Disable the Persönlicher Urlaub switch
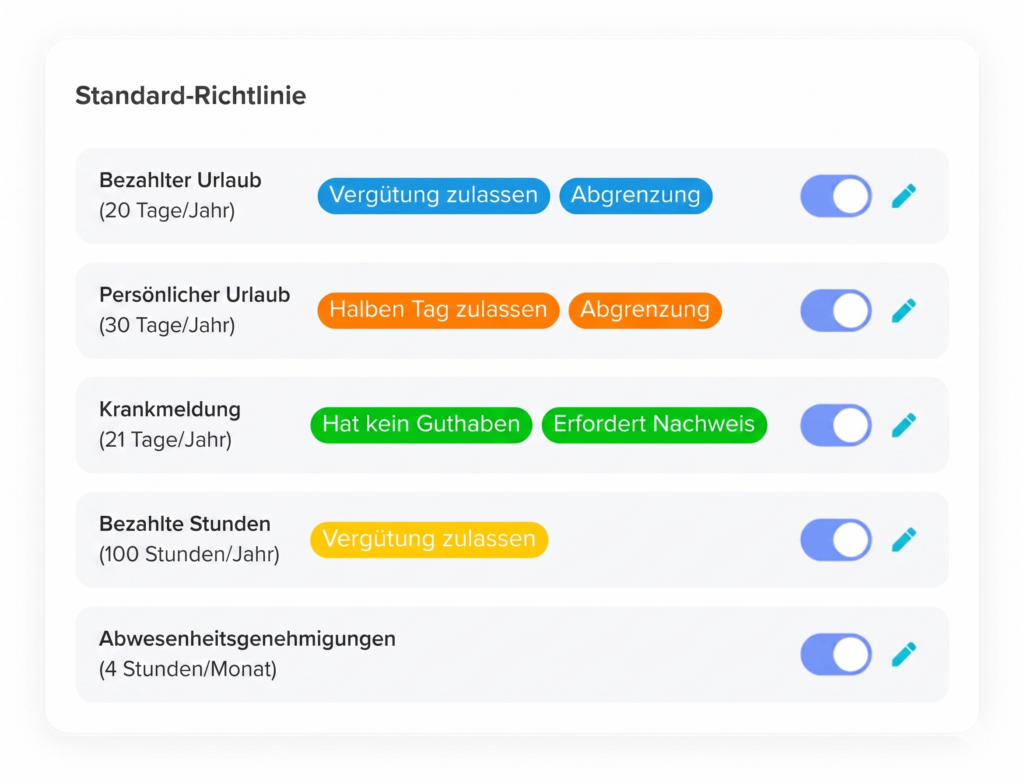This screenshot has width=1024, height=784. [x=836, y=310]
